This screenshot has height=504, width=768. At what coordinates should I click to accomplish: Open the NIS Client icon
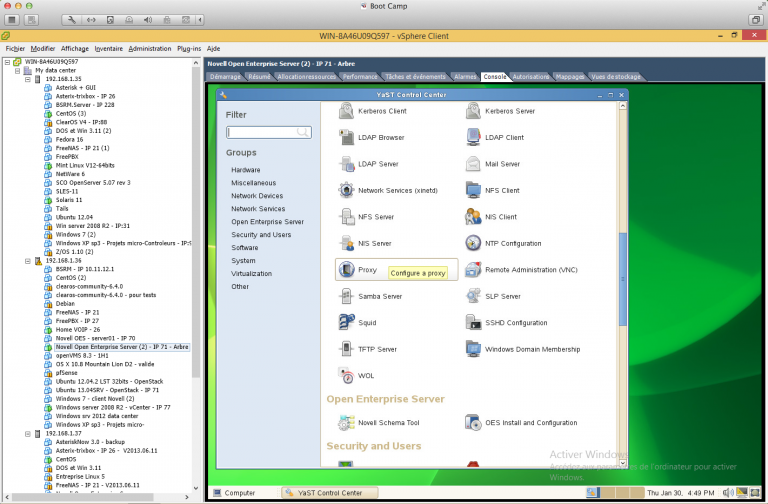473,217
